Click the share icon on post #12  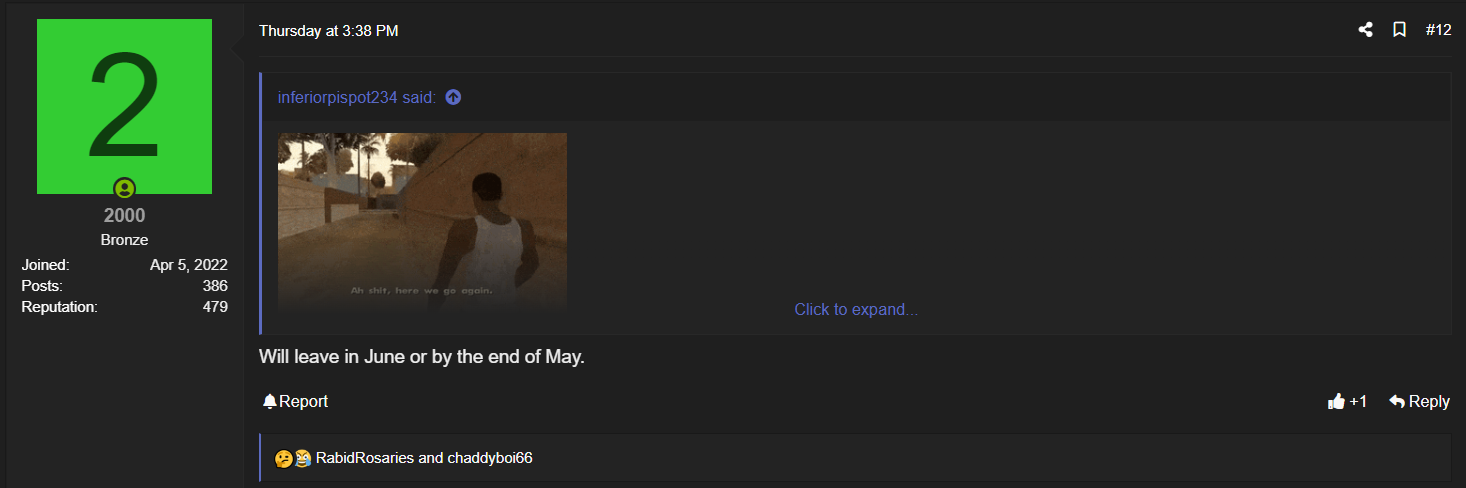click(x=1365, y=30)
